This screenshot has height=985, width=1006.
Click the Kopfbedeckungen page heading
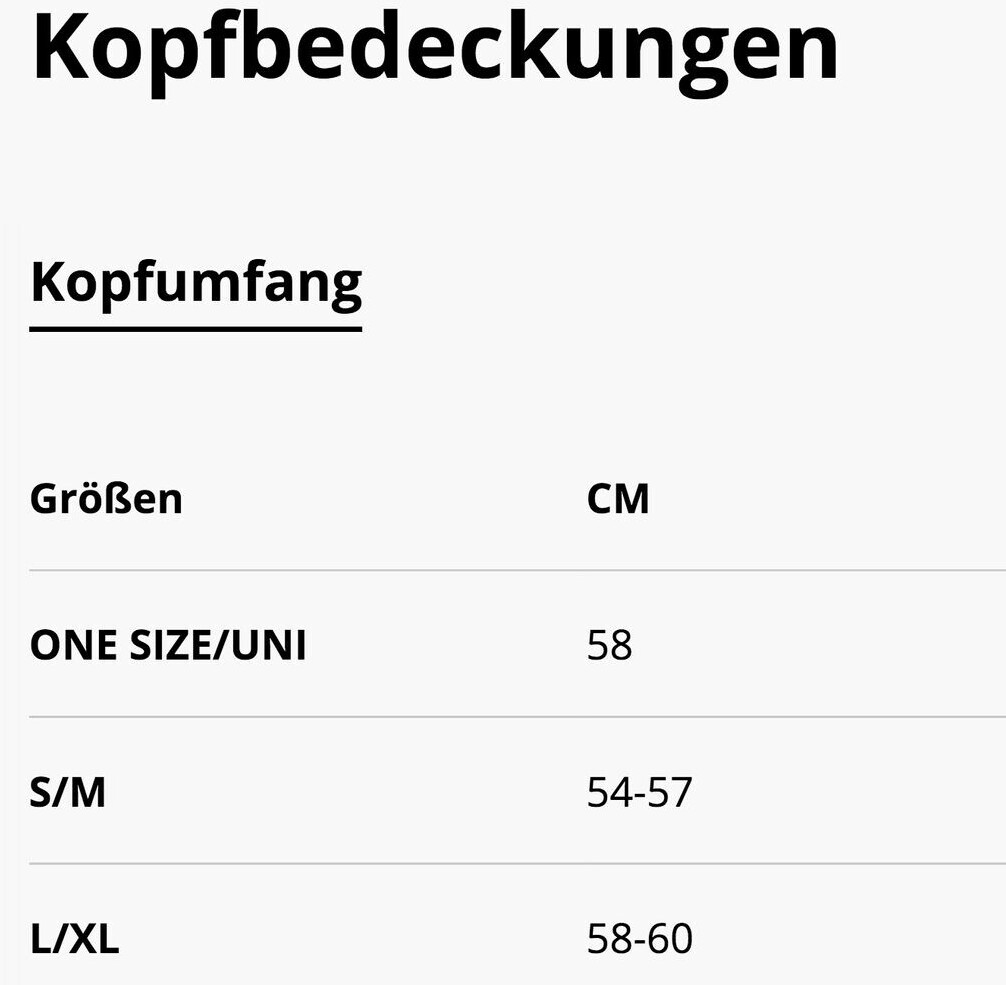click(435, 46)
